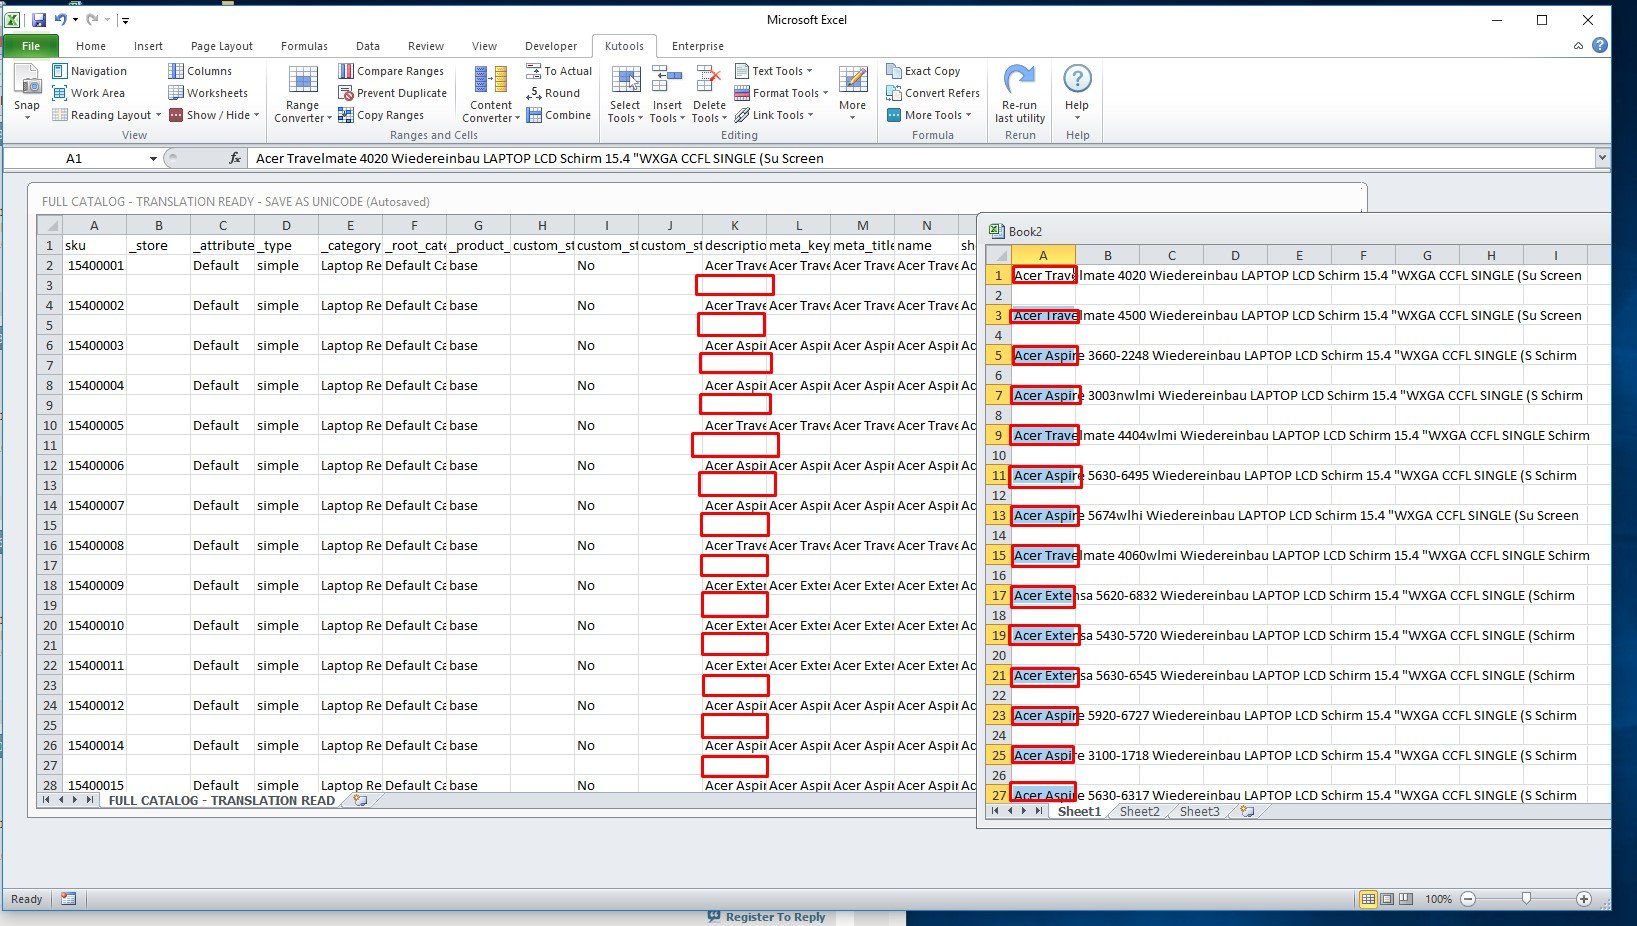This screenshot has height=926, width=1637.
Task: Click the Register To Reply link
Action: point(767,917)
